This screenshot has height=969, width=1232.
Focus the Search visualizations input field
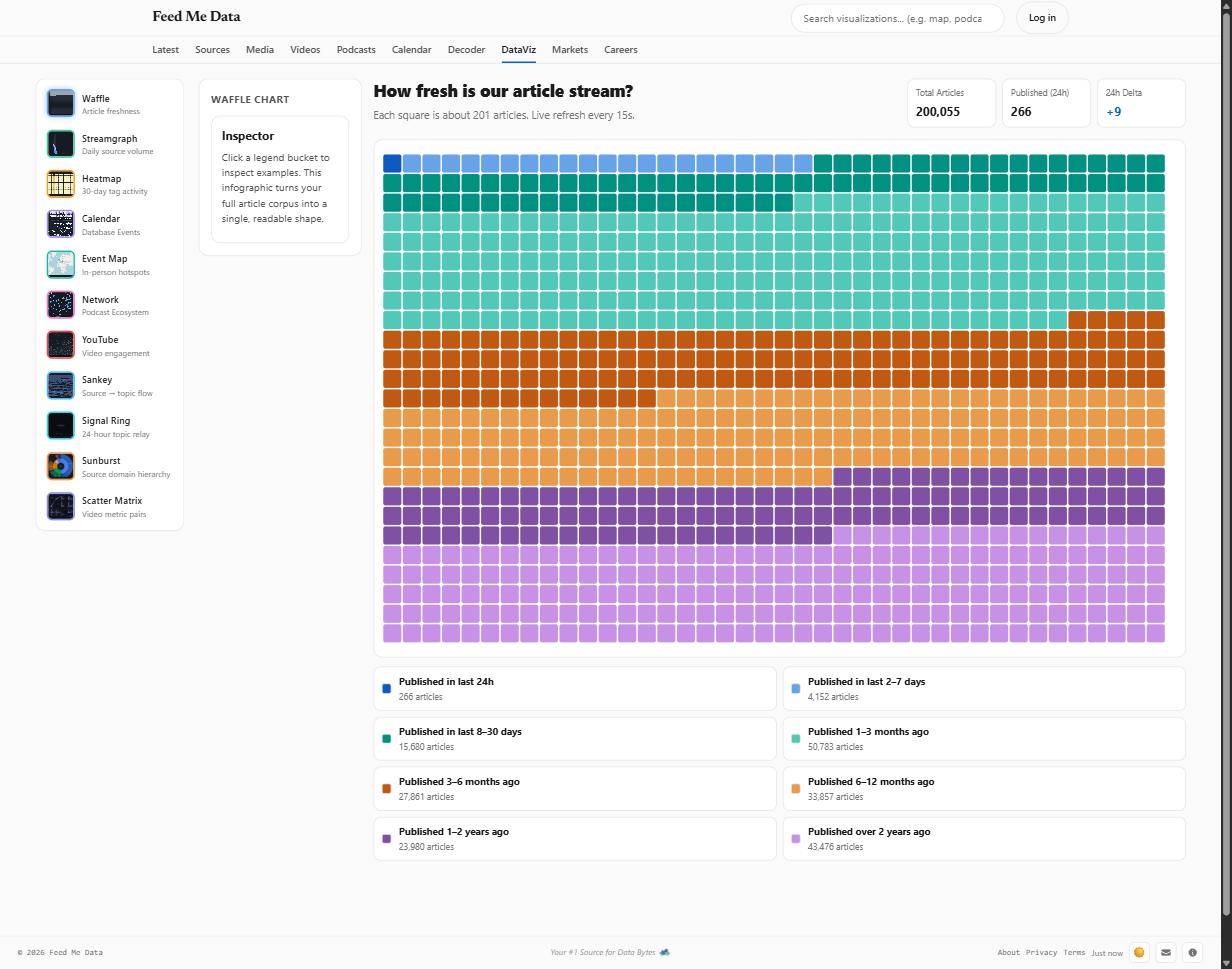(897, 18)
